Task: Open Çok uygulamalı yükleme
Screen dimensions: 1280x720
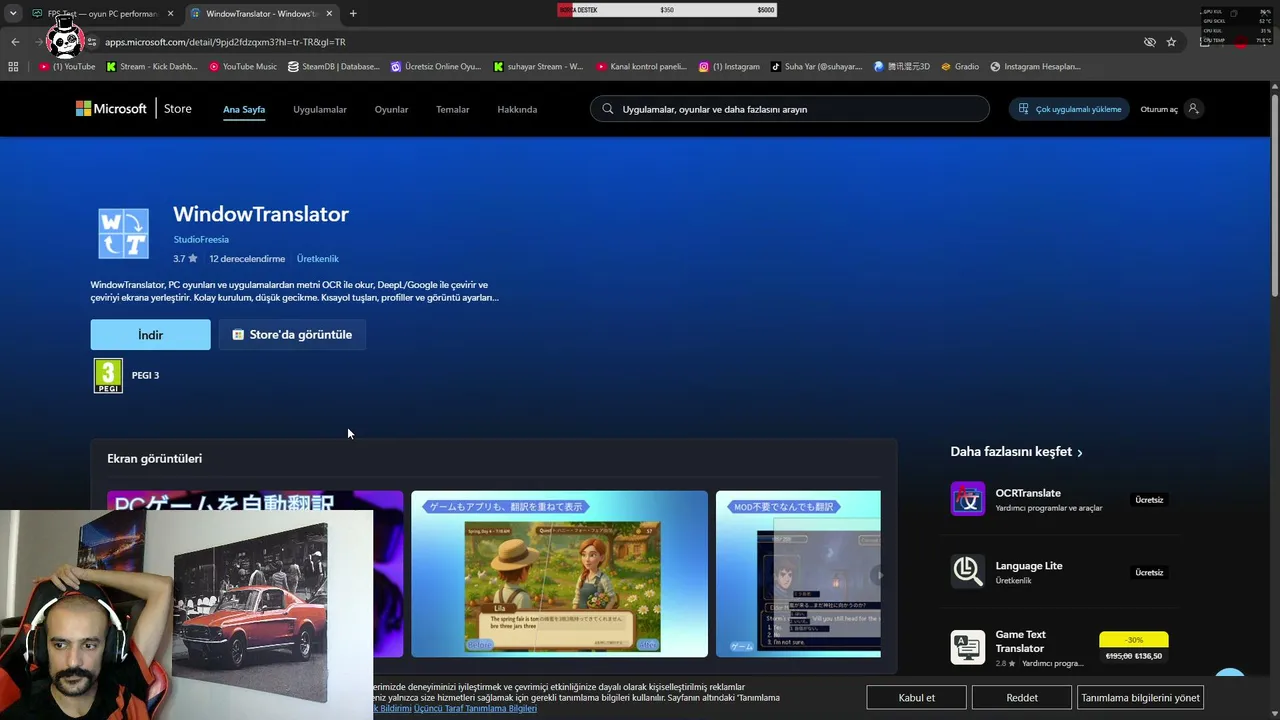Action: [1070, 109]
